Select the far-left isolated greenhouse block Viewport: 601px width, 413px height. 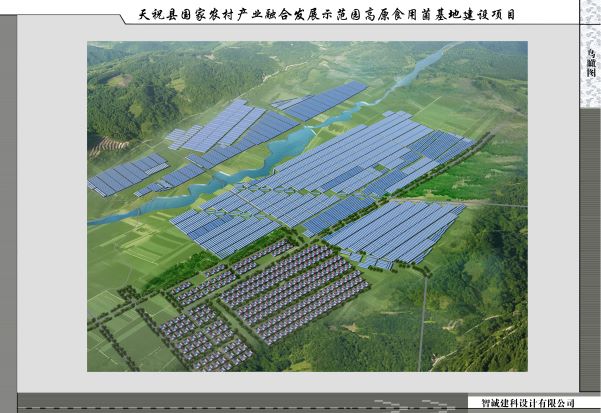coord(127,174)
